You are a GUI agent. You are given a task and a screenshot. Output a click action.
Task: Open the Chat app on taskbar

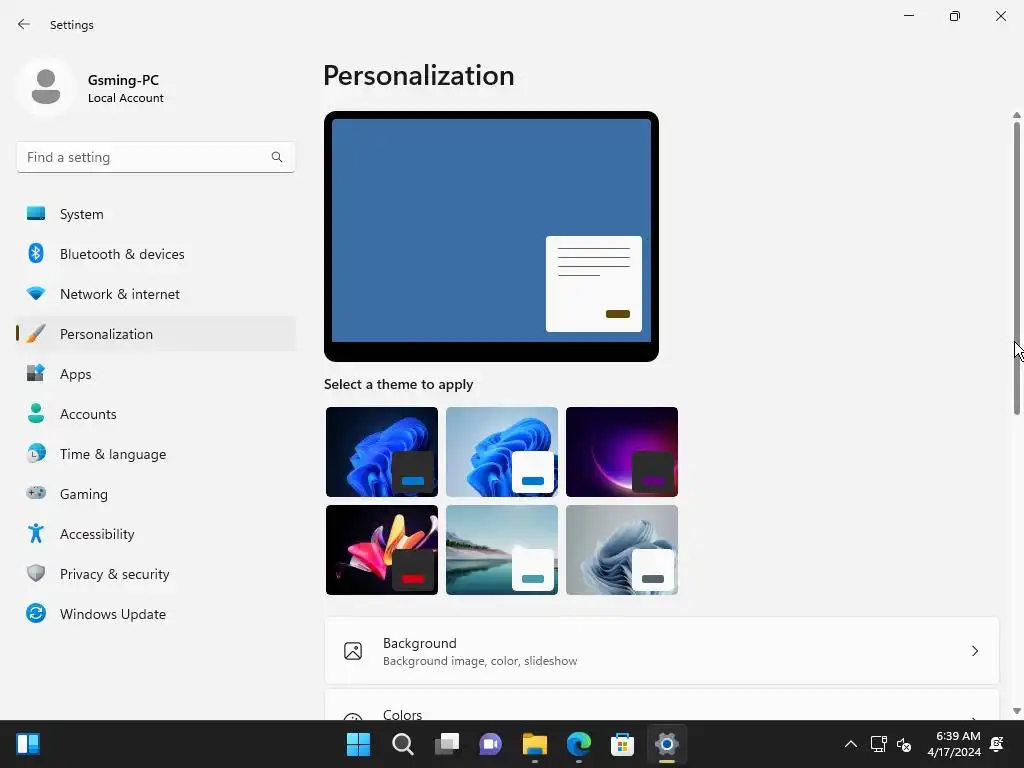(490, 744)
